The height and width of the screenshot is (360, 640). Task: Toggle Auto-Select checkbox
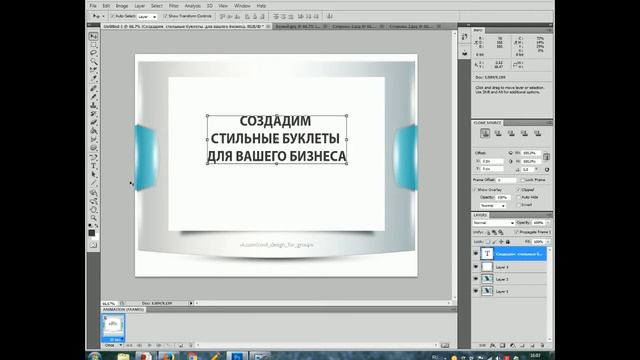pos(113,16)
